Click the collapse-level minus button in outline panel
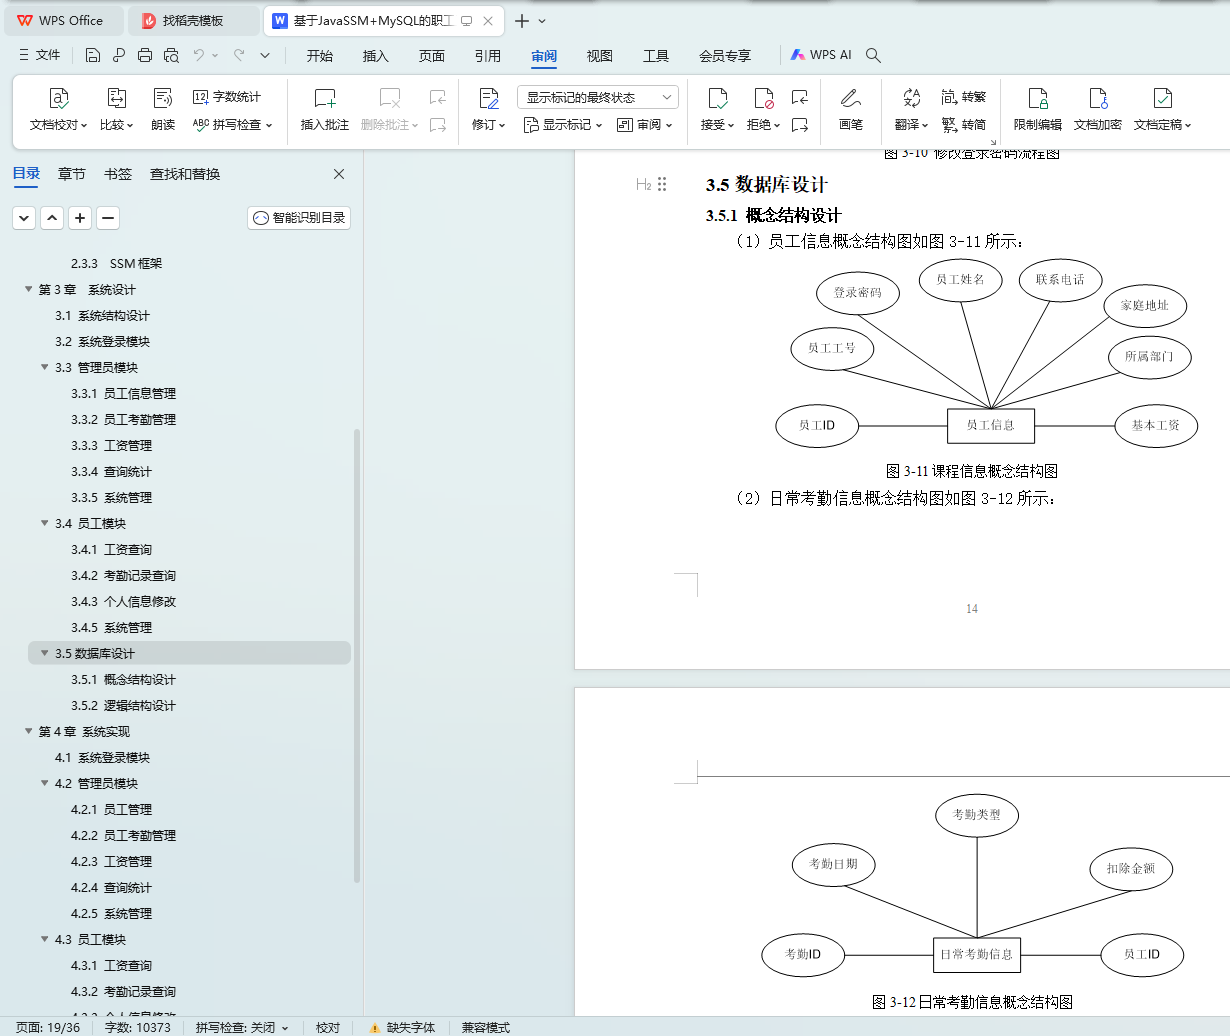 [x=108, y=218]
